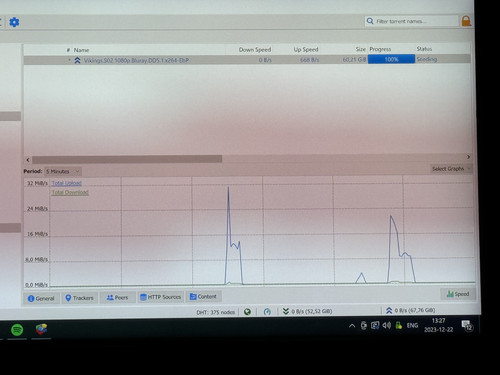Click the Total Download legend label
Screen dimensions: 500x375
coord(70,192)
